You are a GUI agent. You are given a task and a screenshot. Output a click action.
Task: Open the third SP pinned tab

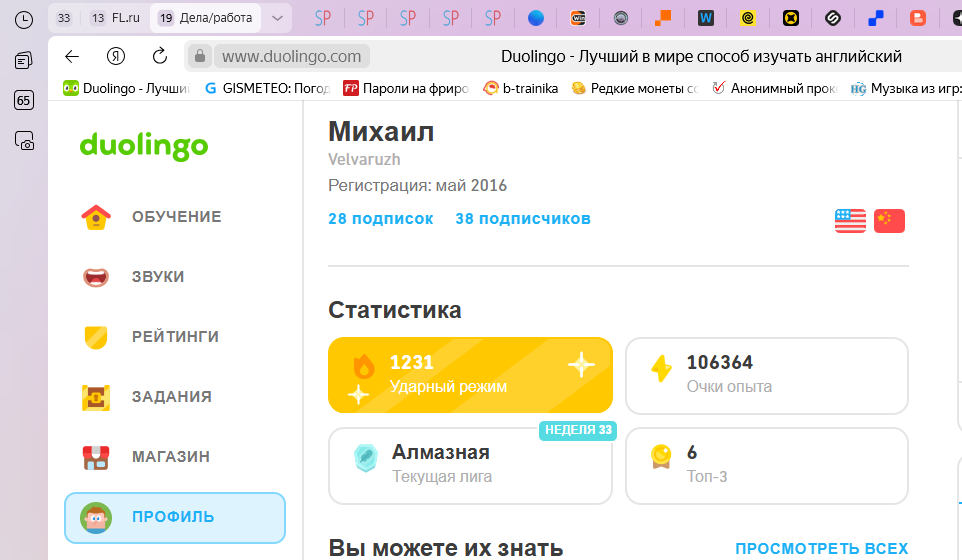pos(408,18)
